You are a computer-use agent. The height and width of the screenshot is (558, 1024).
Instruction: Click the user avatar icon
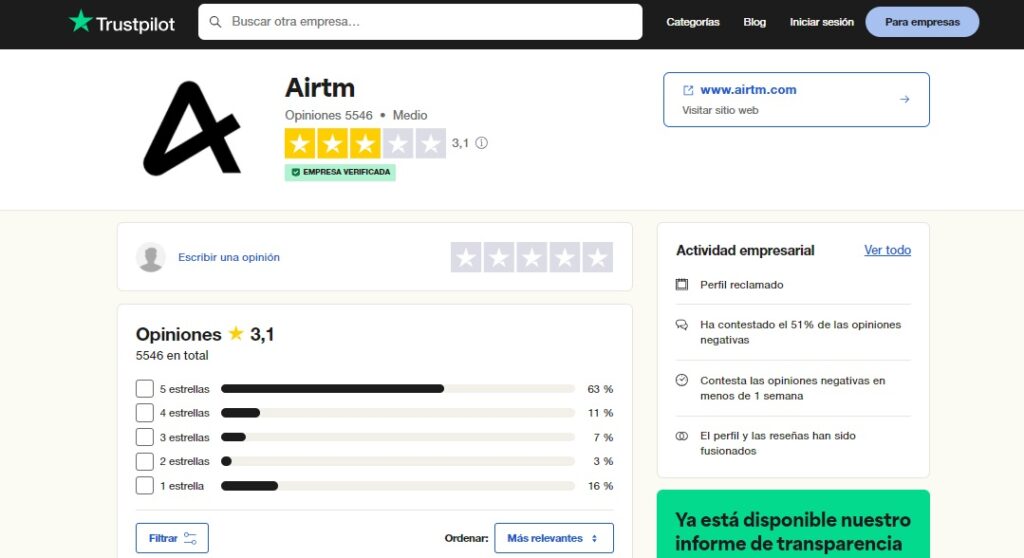pos(151,257)
